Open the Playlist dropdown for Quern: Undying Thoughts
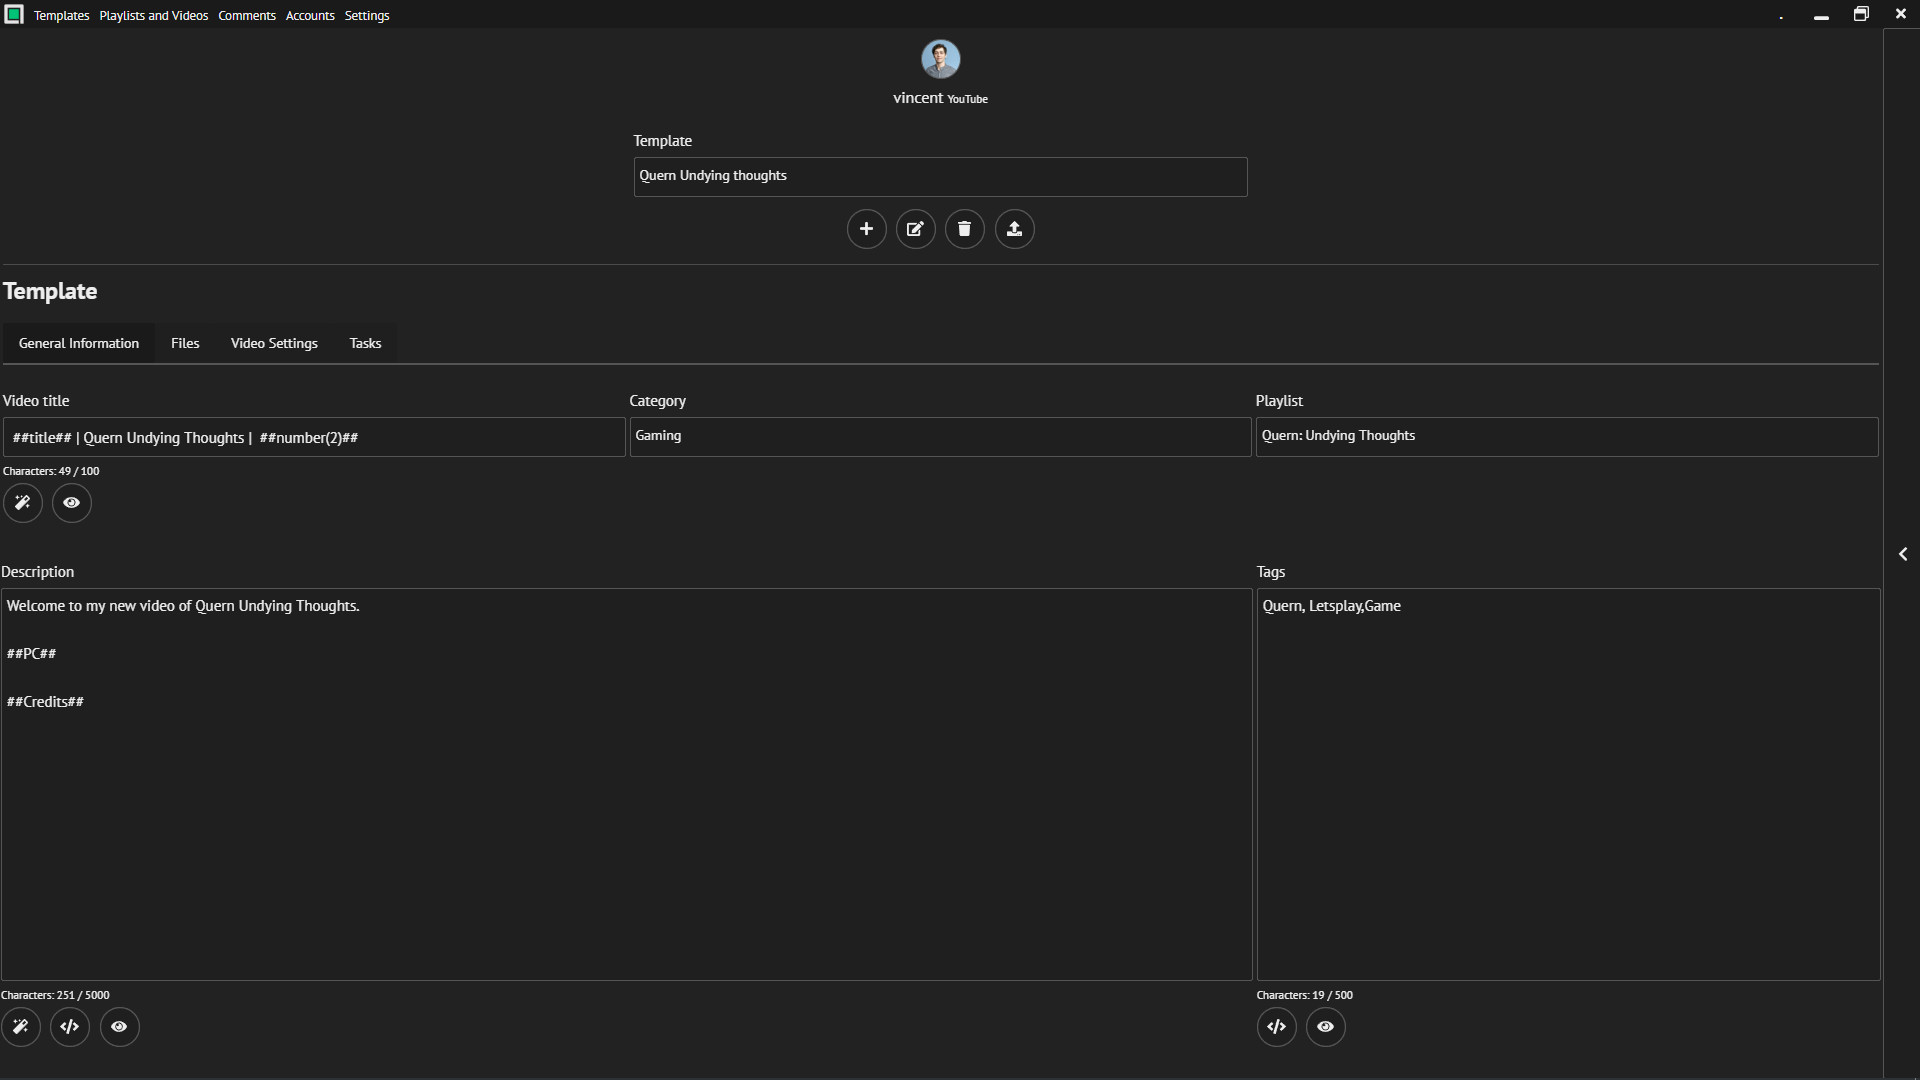Image resolution: width=1920 pixels, height=1080 pixels. pos(1565,436)
